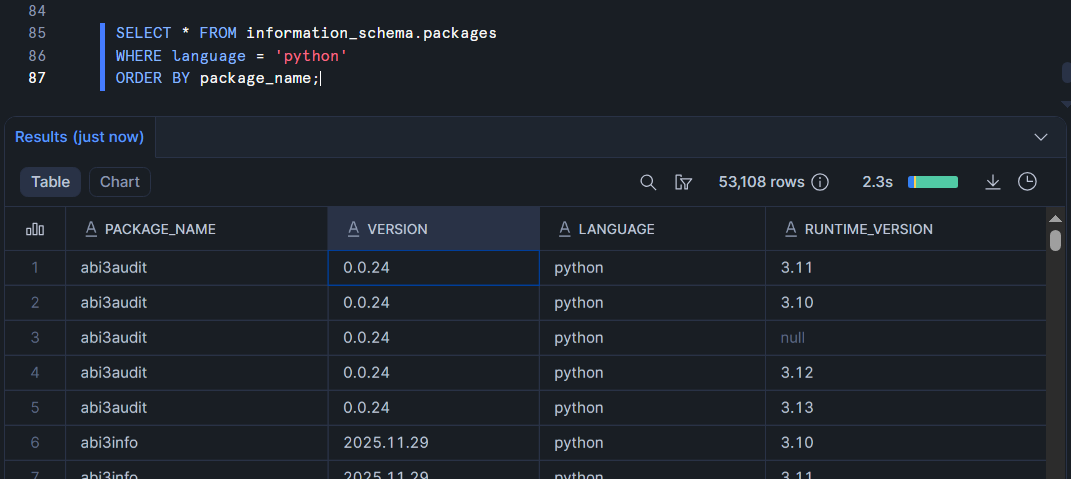Collapse the Results panel with chevron
The image size is (1071, 479).
tap(1041, 137)
